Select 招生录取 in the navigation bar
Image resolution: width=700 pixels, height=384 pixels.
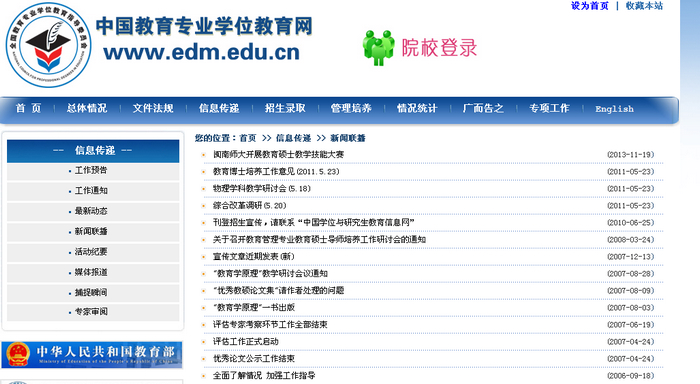click(285, 108)
